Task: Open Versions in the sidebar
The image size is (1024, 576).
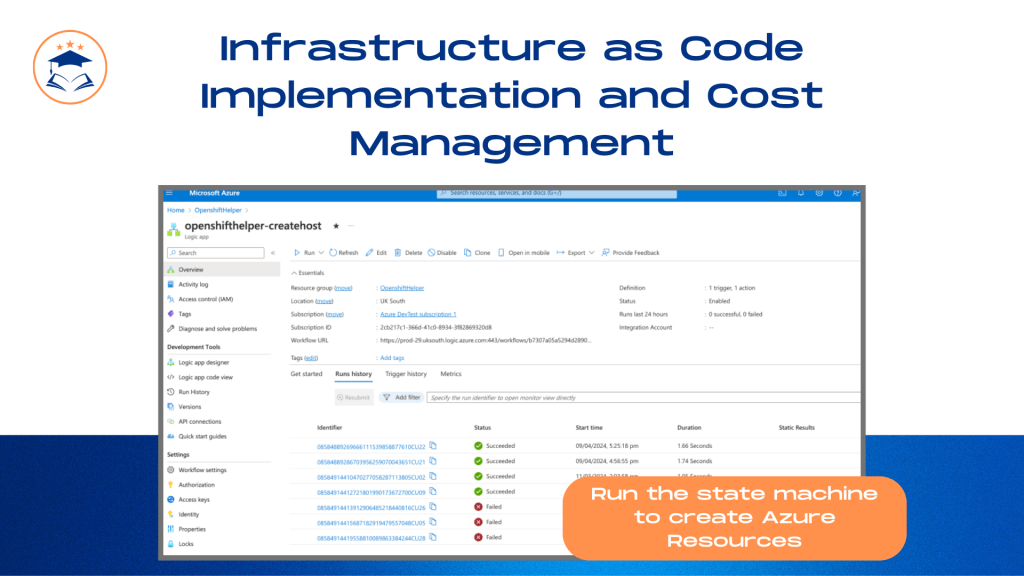Action: 190,407
